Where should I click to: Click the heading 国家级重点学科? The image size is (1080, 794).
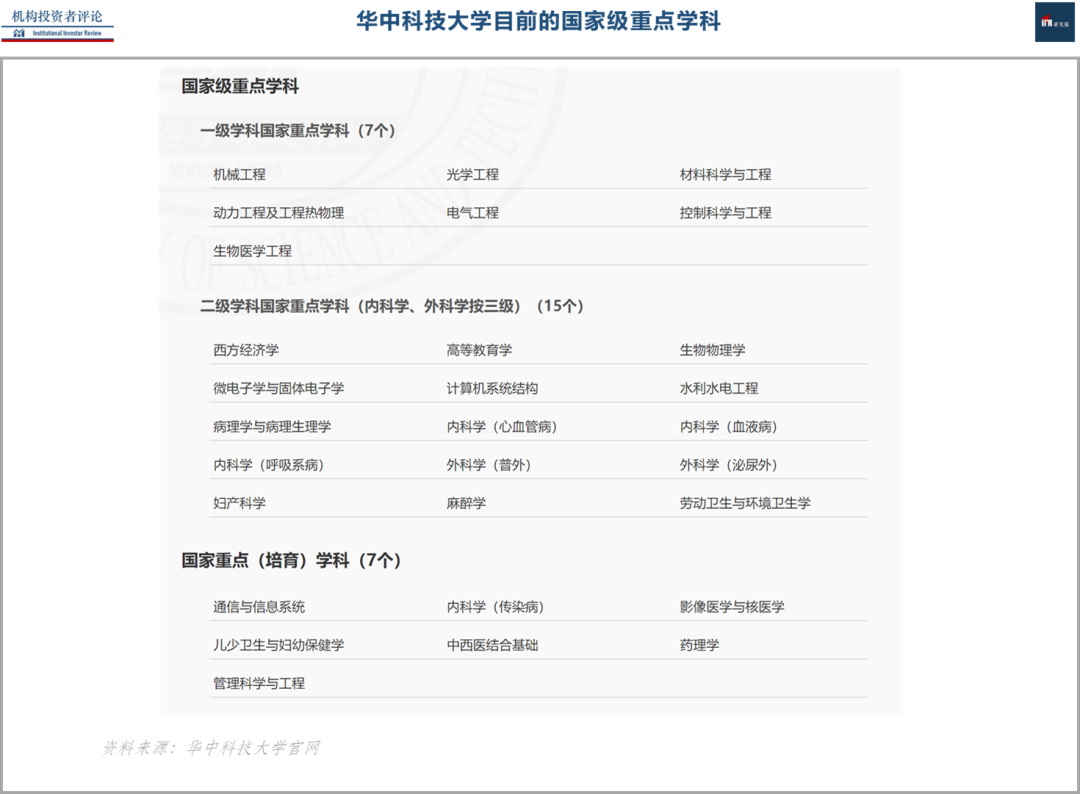coord(240,86)
